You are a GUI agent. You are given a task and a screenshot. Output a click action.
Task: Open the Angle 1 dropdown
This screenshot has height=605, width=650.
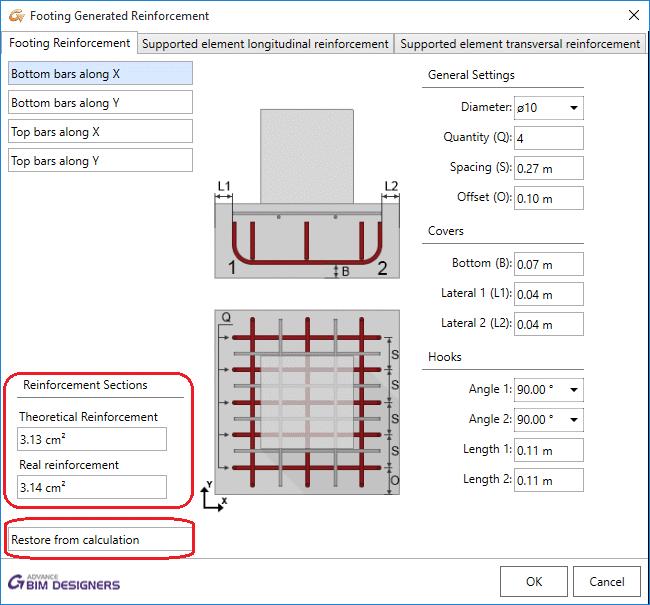click(x=548, y=390)
